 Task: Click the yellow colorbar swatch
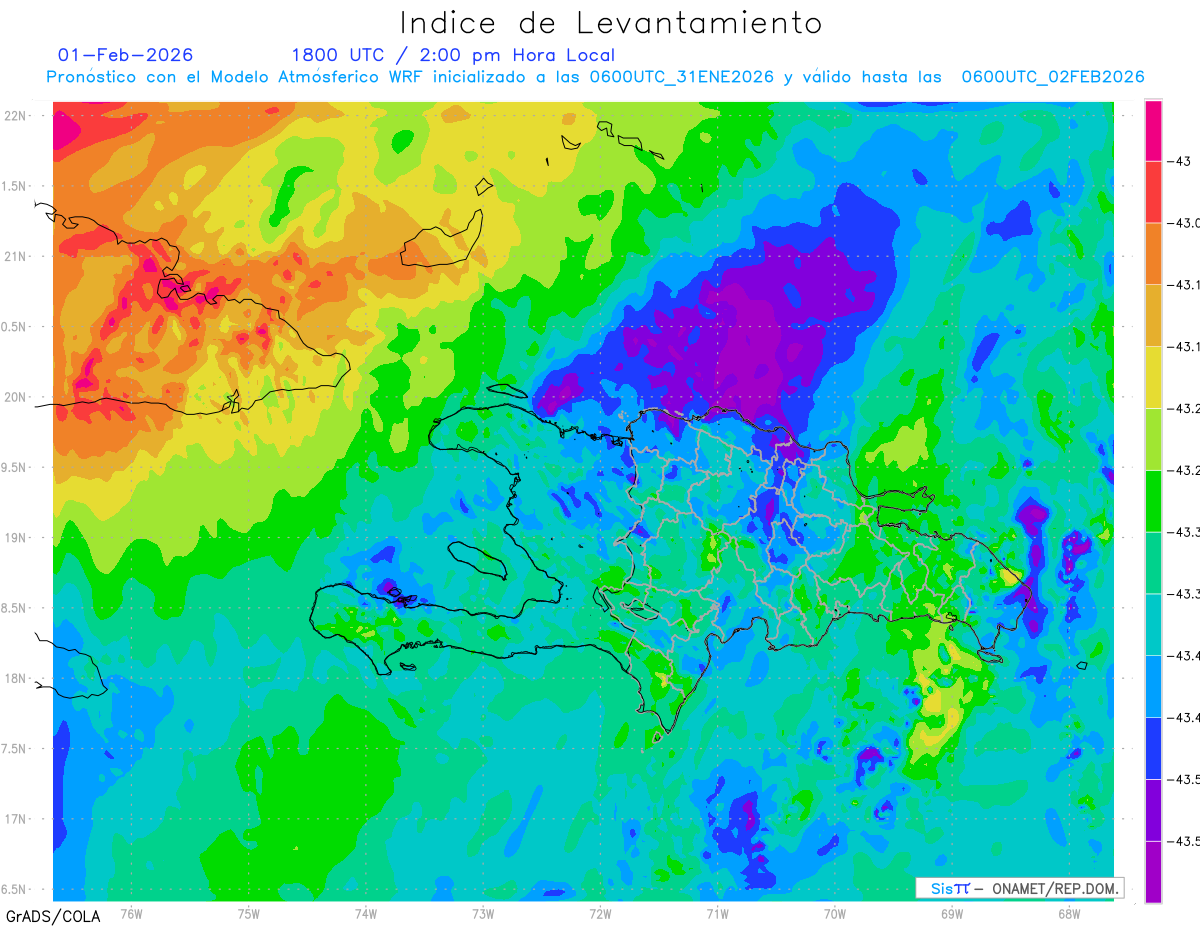pos(1153,378)
